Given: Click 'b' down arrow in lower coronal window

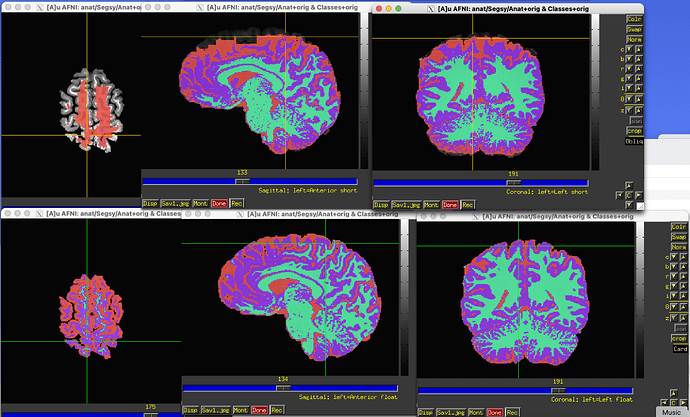Looking at the screenshot, I should point(674,267).
